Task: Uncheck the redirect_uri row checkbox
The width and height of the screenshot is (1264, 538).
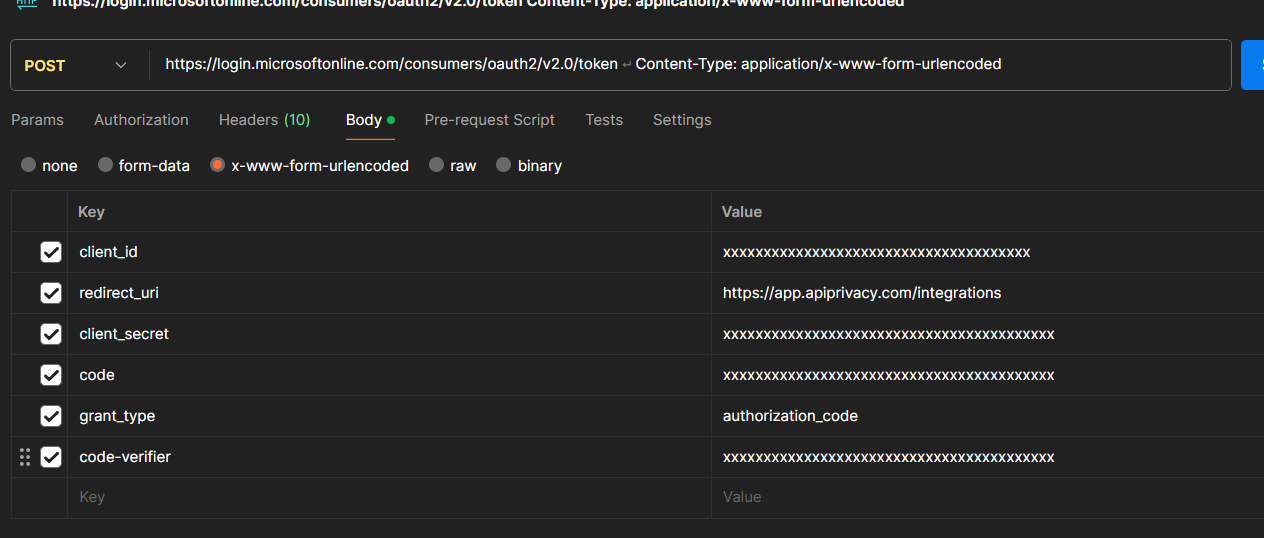Action: tap(51, 293)
